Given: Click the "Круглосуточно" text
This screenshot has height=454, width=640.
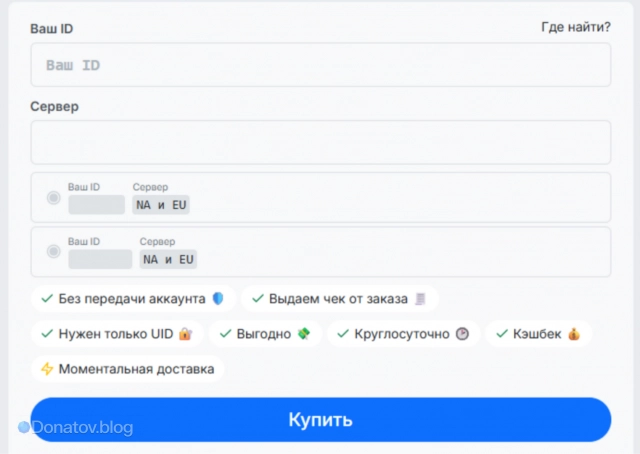Looking at the screenshot, I should pos(402,334).
